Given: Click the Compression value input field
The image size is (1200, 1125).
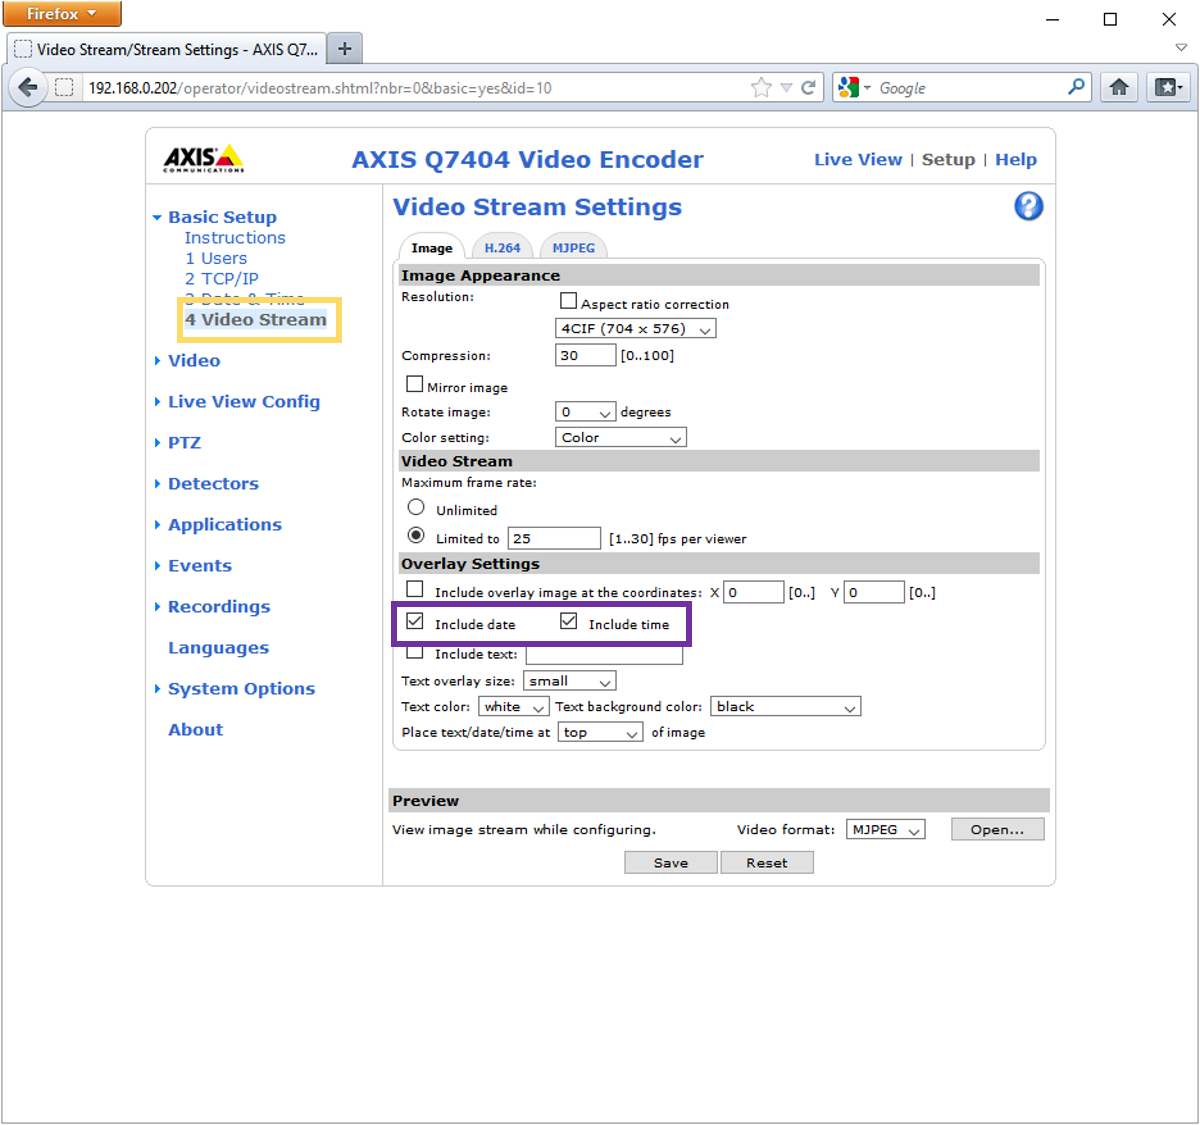Looking at the screenshot, I should tap(585, 356).
